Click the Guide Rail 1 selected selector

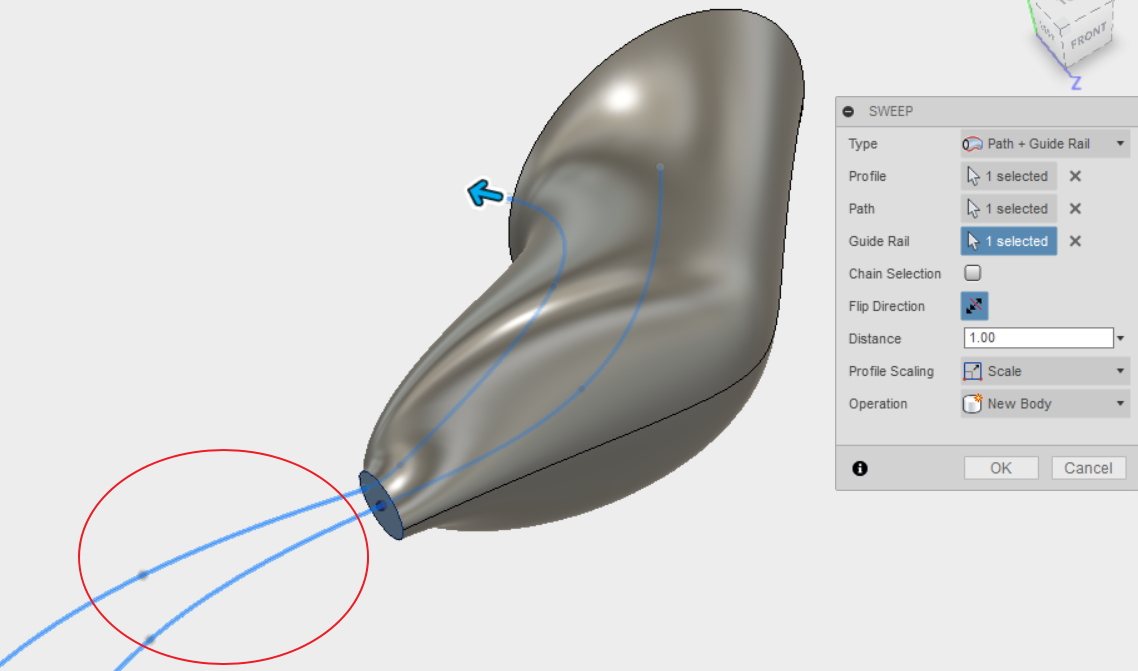[x=1009, y=241]
